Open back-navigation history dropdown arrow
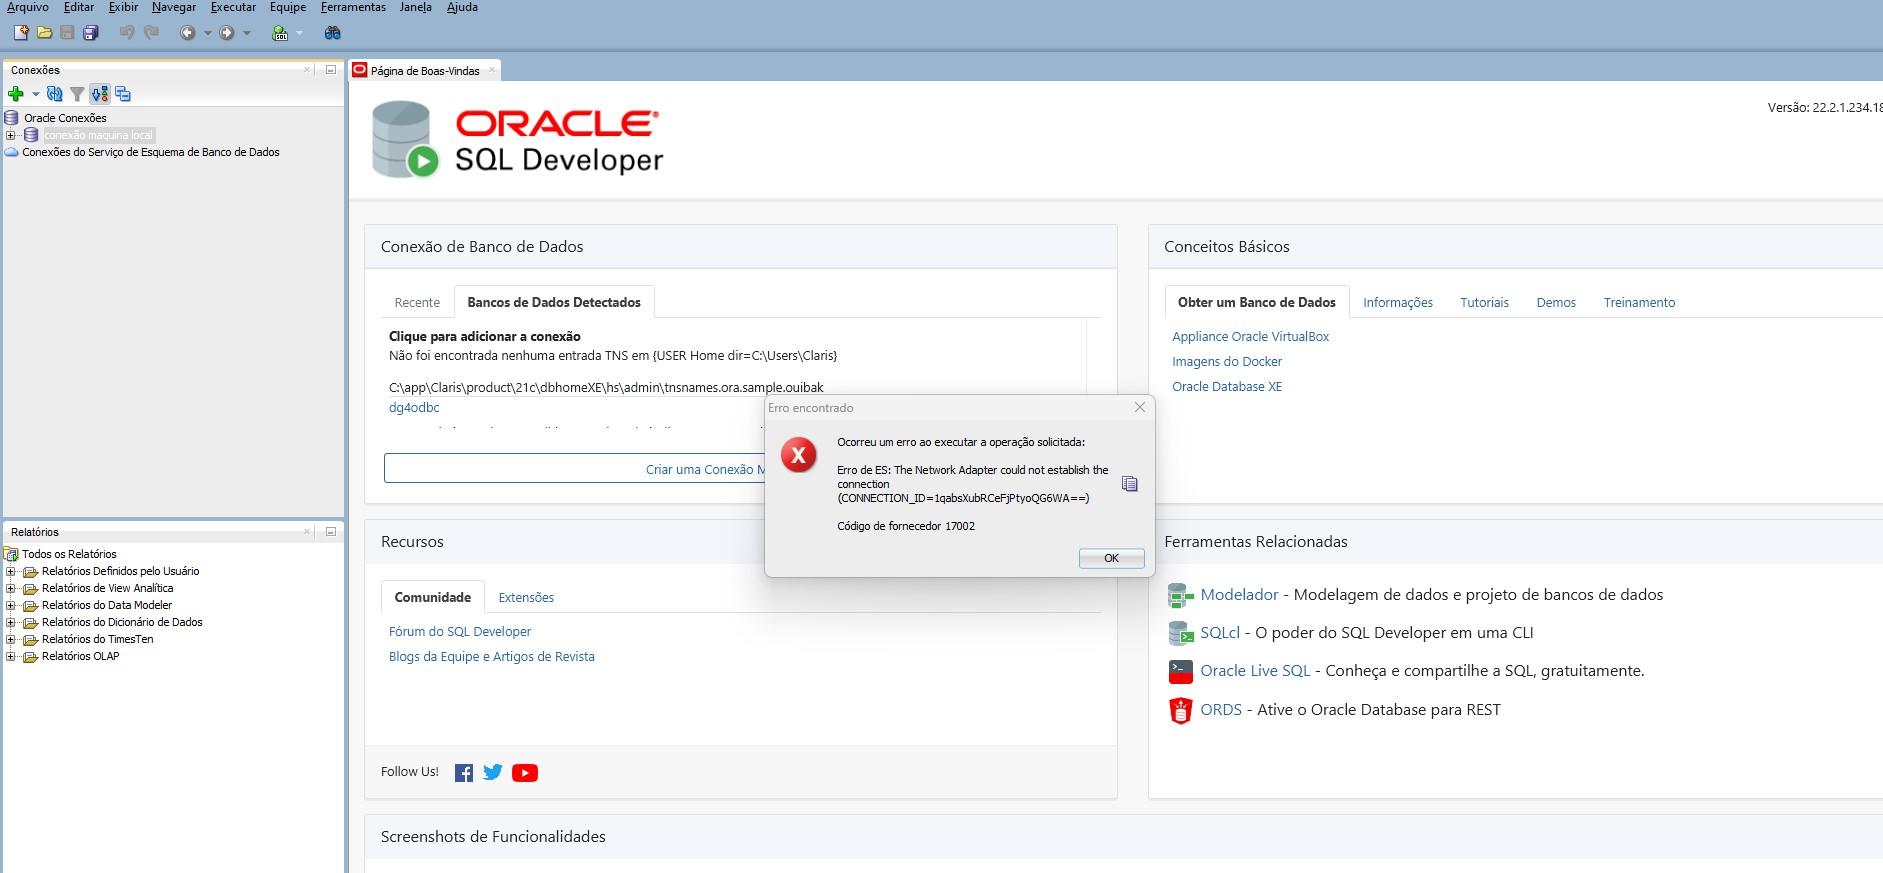This screenshot has height=873, width=1883. [207, 33]
